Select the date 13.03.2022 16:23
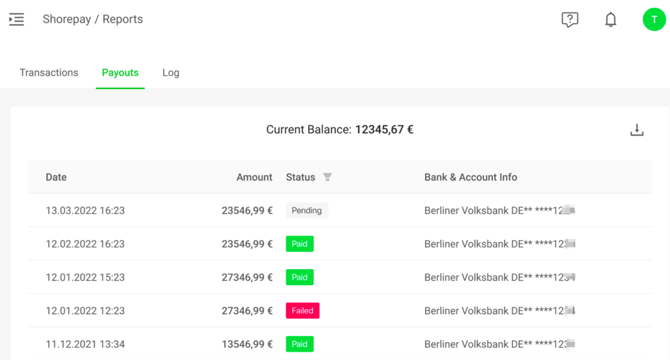The width and height of the screenshot is (670, 360). point(85,211)
